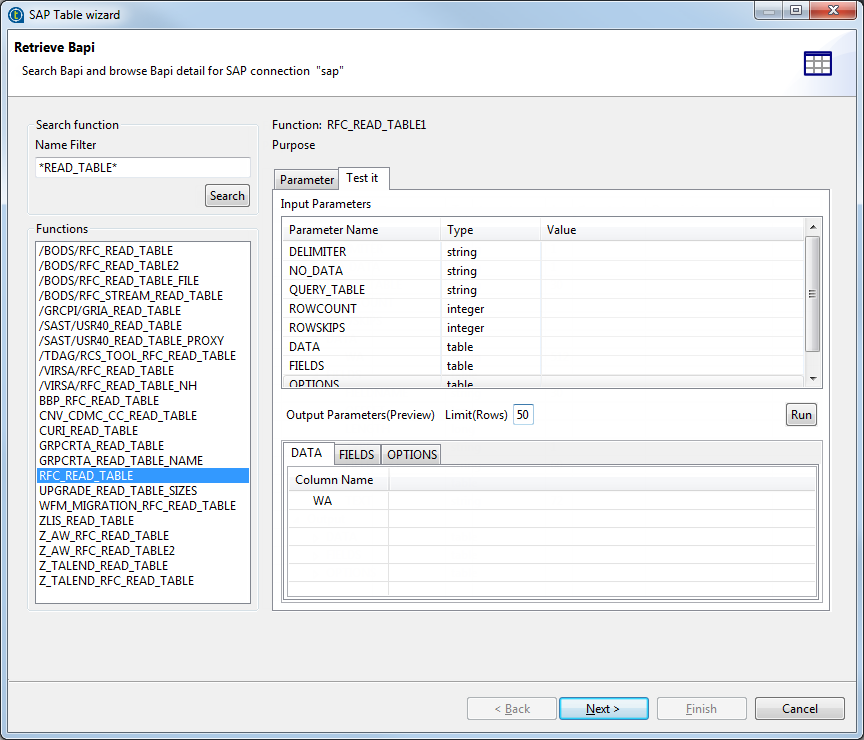
Task: Select the DATA output tab
Action: click(306, 454)
